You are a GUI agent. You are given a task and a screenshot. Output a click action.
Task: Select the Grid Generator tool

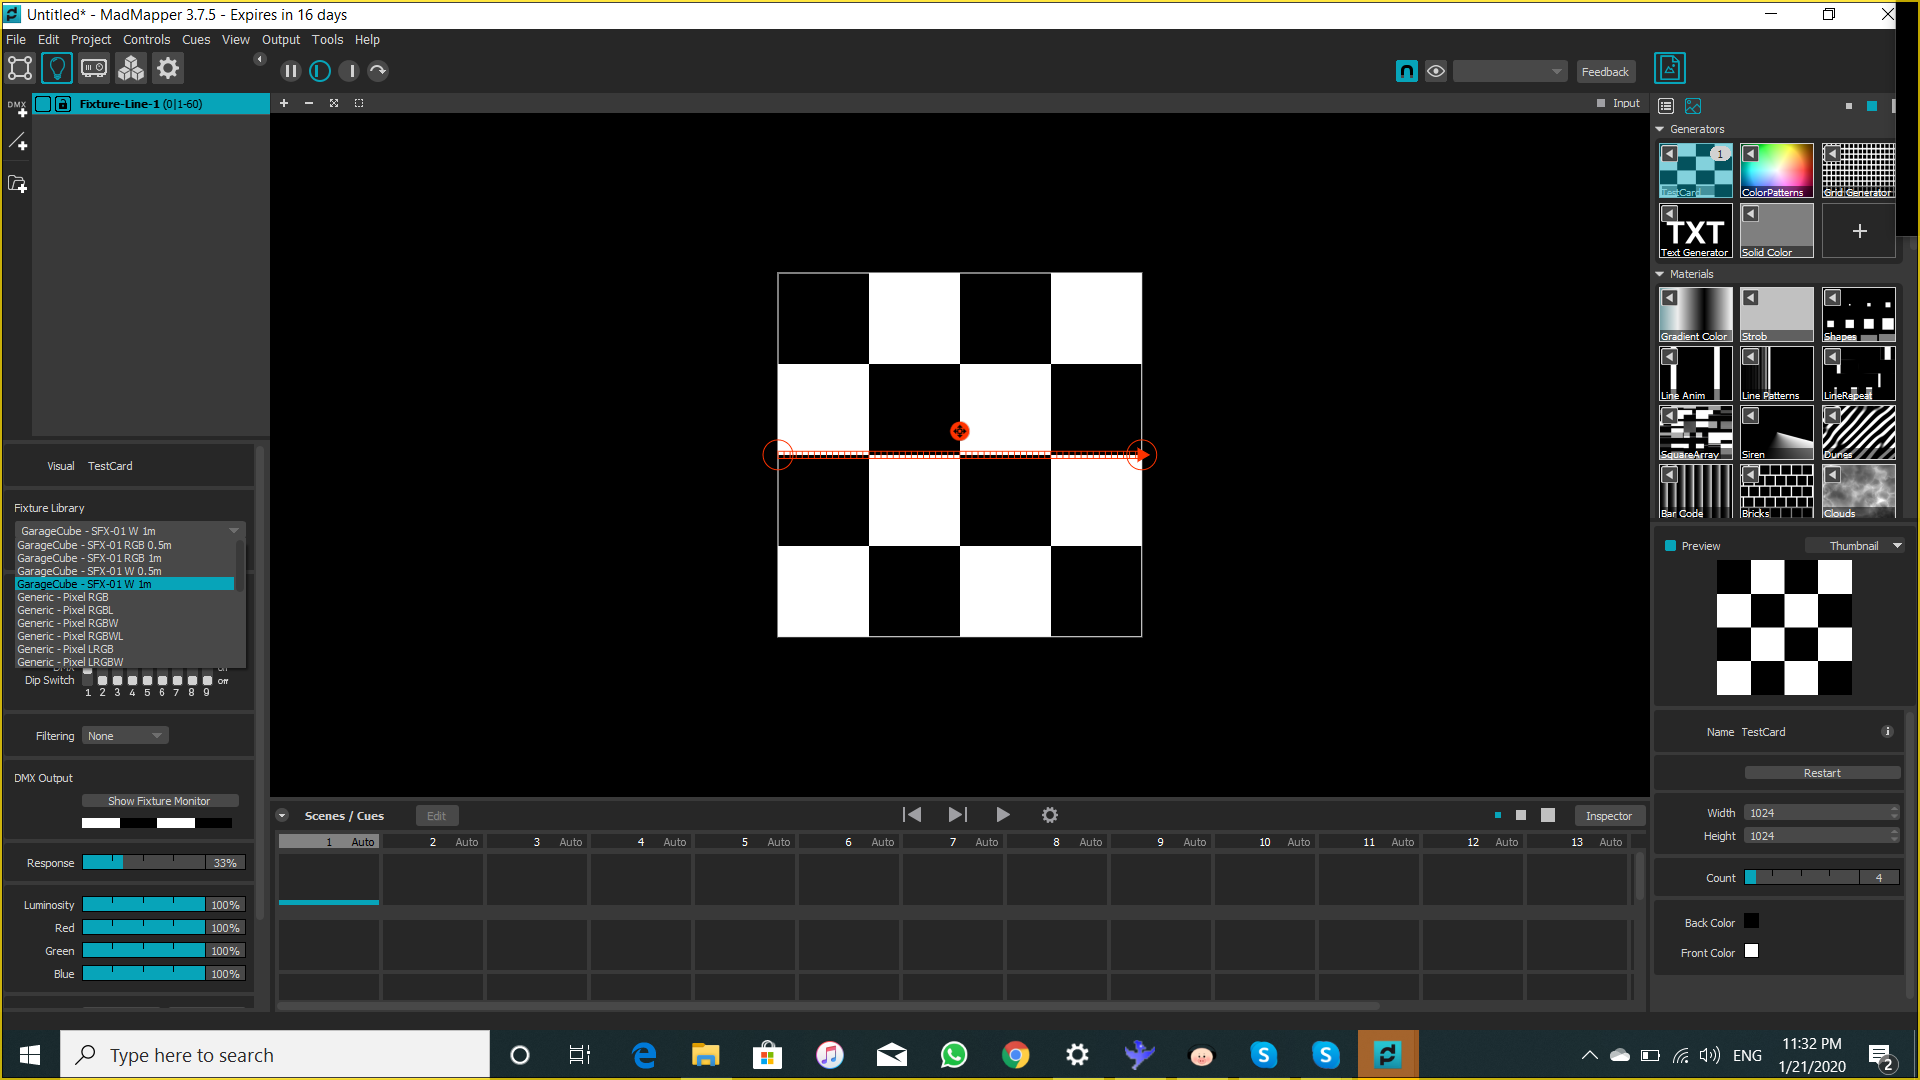1861,169
